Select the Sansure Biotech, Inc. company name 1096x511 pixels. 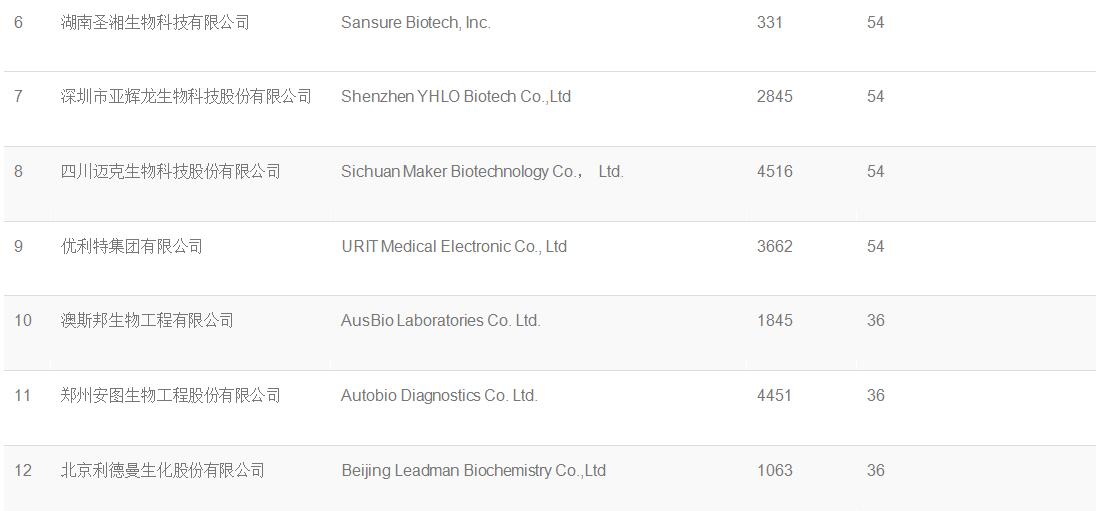[416, 22]
